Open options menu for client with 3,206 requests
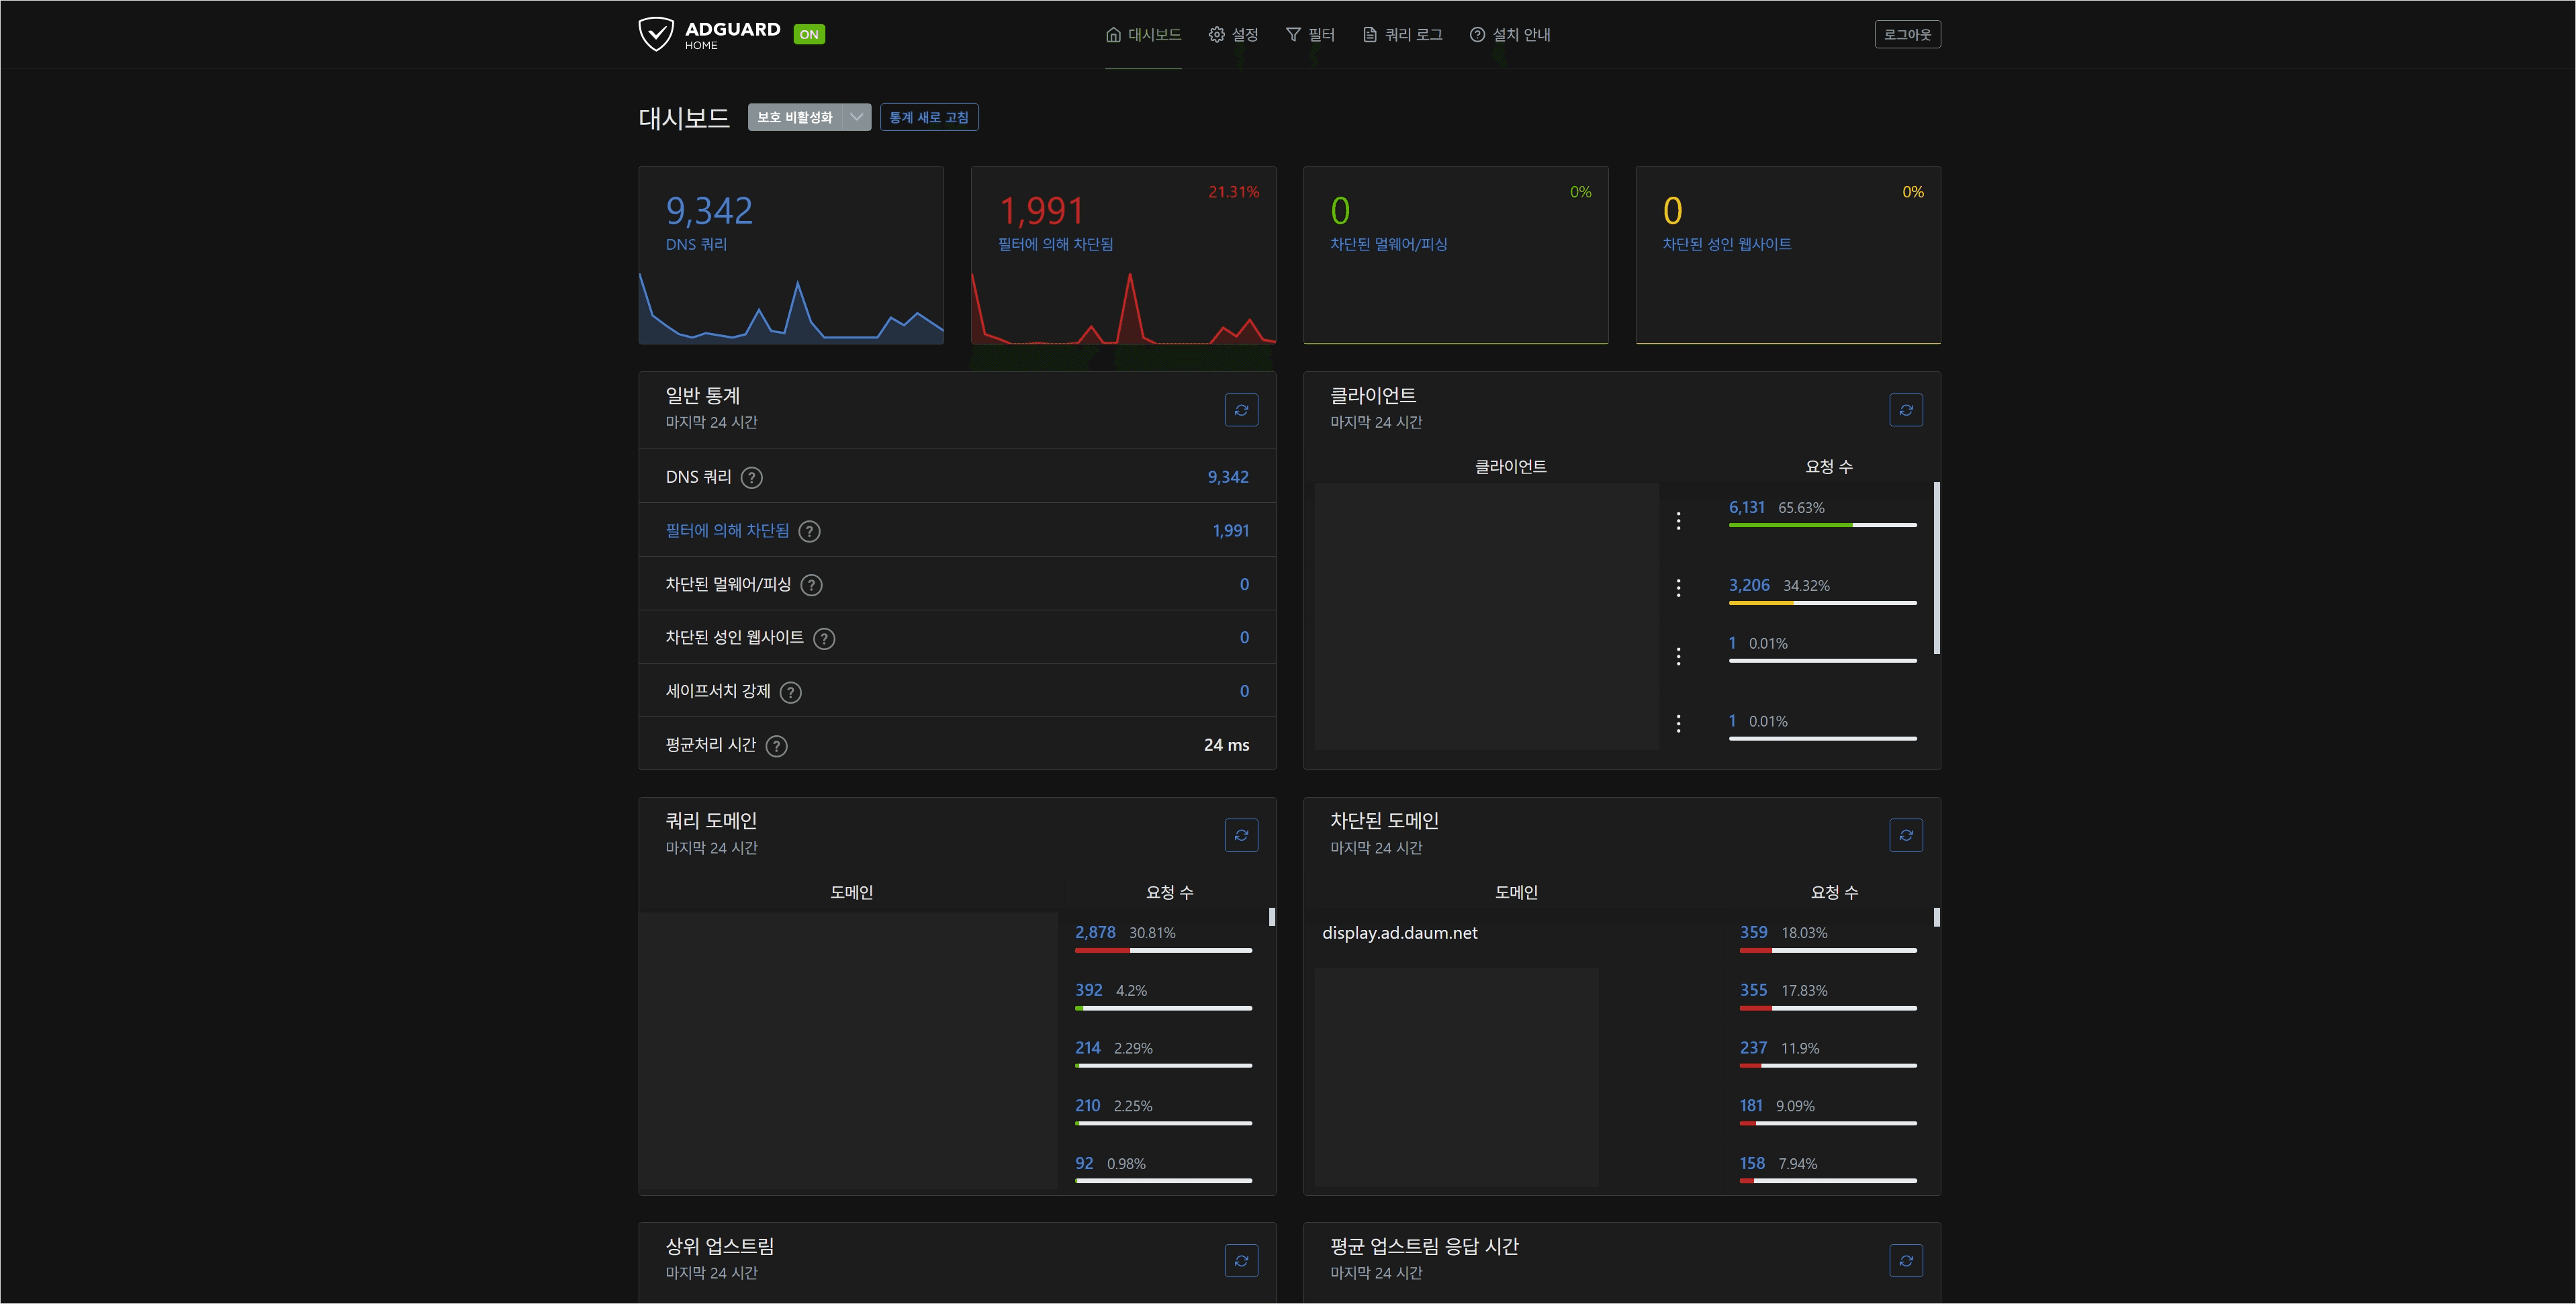The height and width of the screenshot is (1304, 2576). coord(1678,588)
